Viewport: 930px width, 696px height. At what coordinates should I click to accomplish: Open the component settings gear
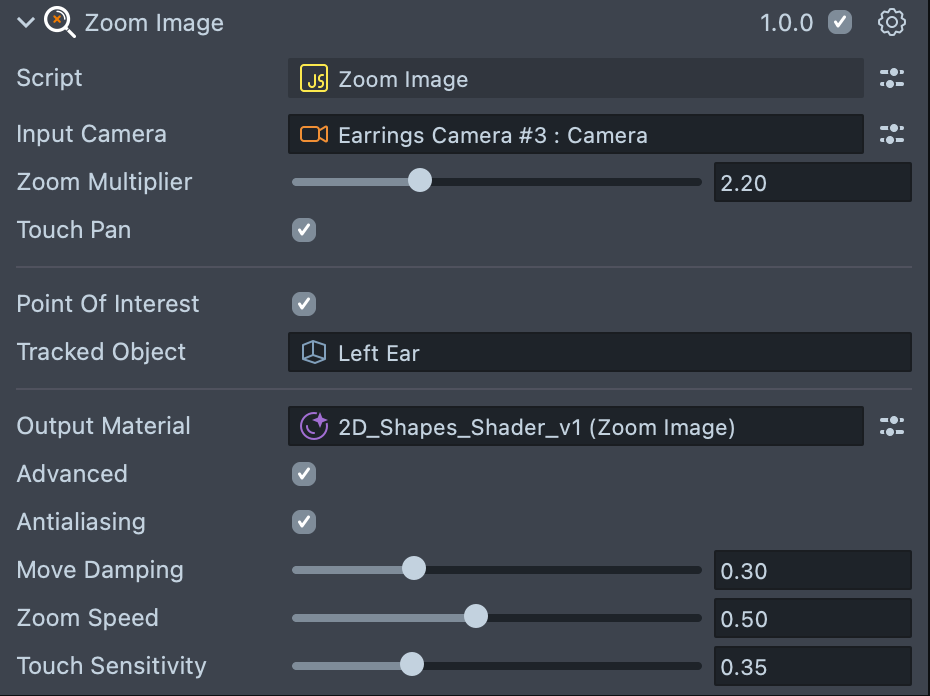[x=891, y=22]
